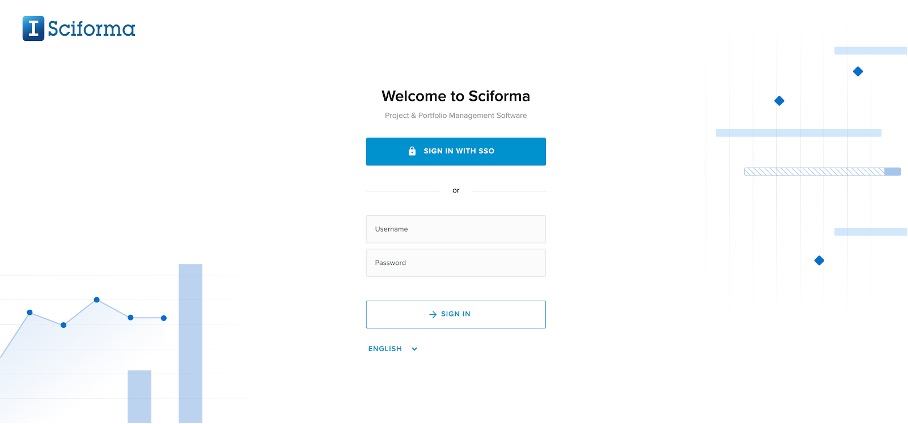Viewport: 908px width, 424px height.
Task: Click the highest data point on the line chart
Action: point(97,299)
